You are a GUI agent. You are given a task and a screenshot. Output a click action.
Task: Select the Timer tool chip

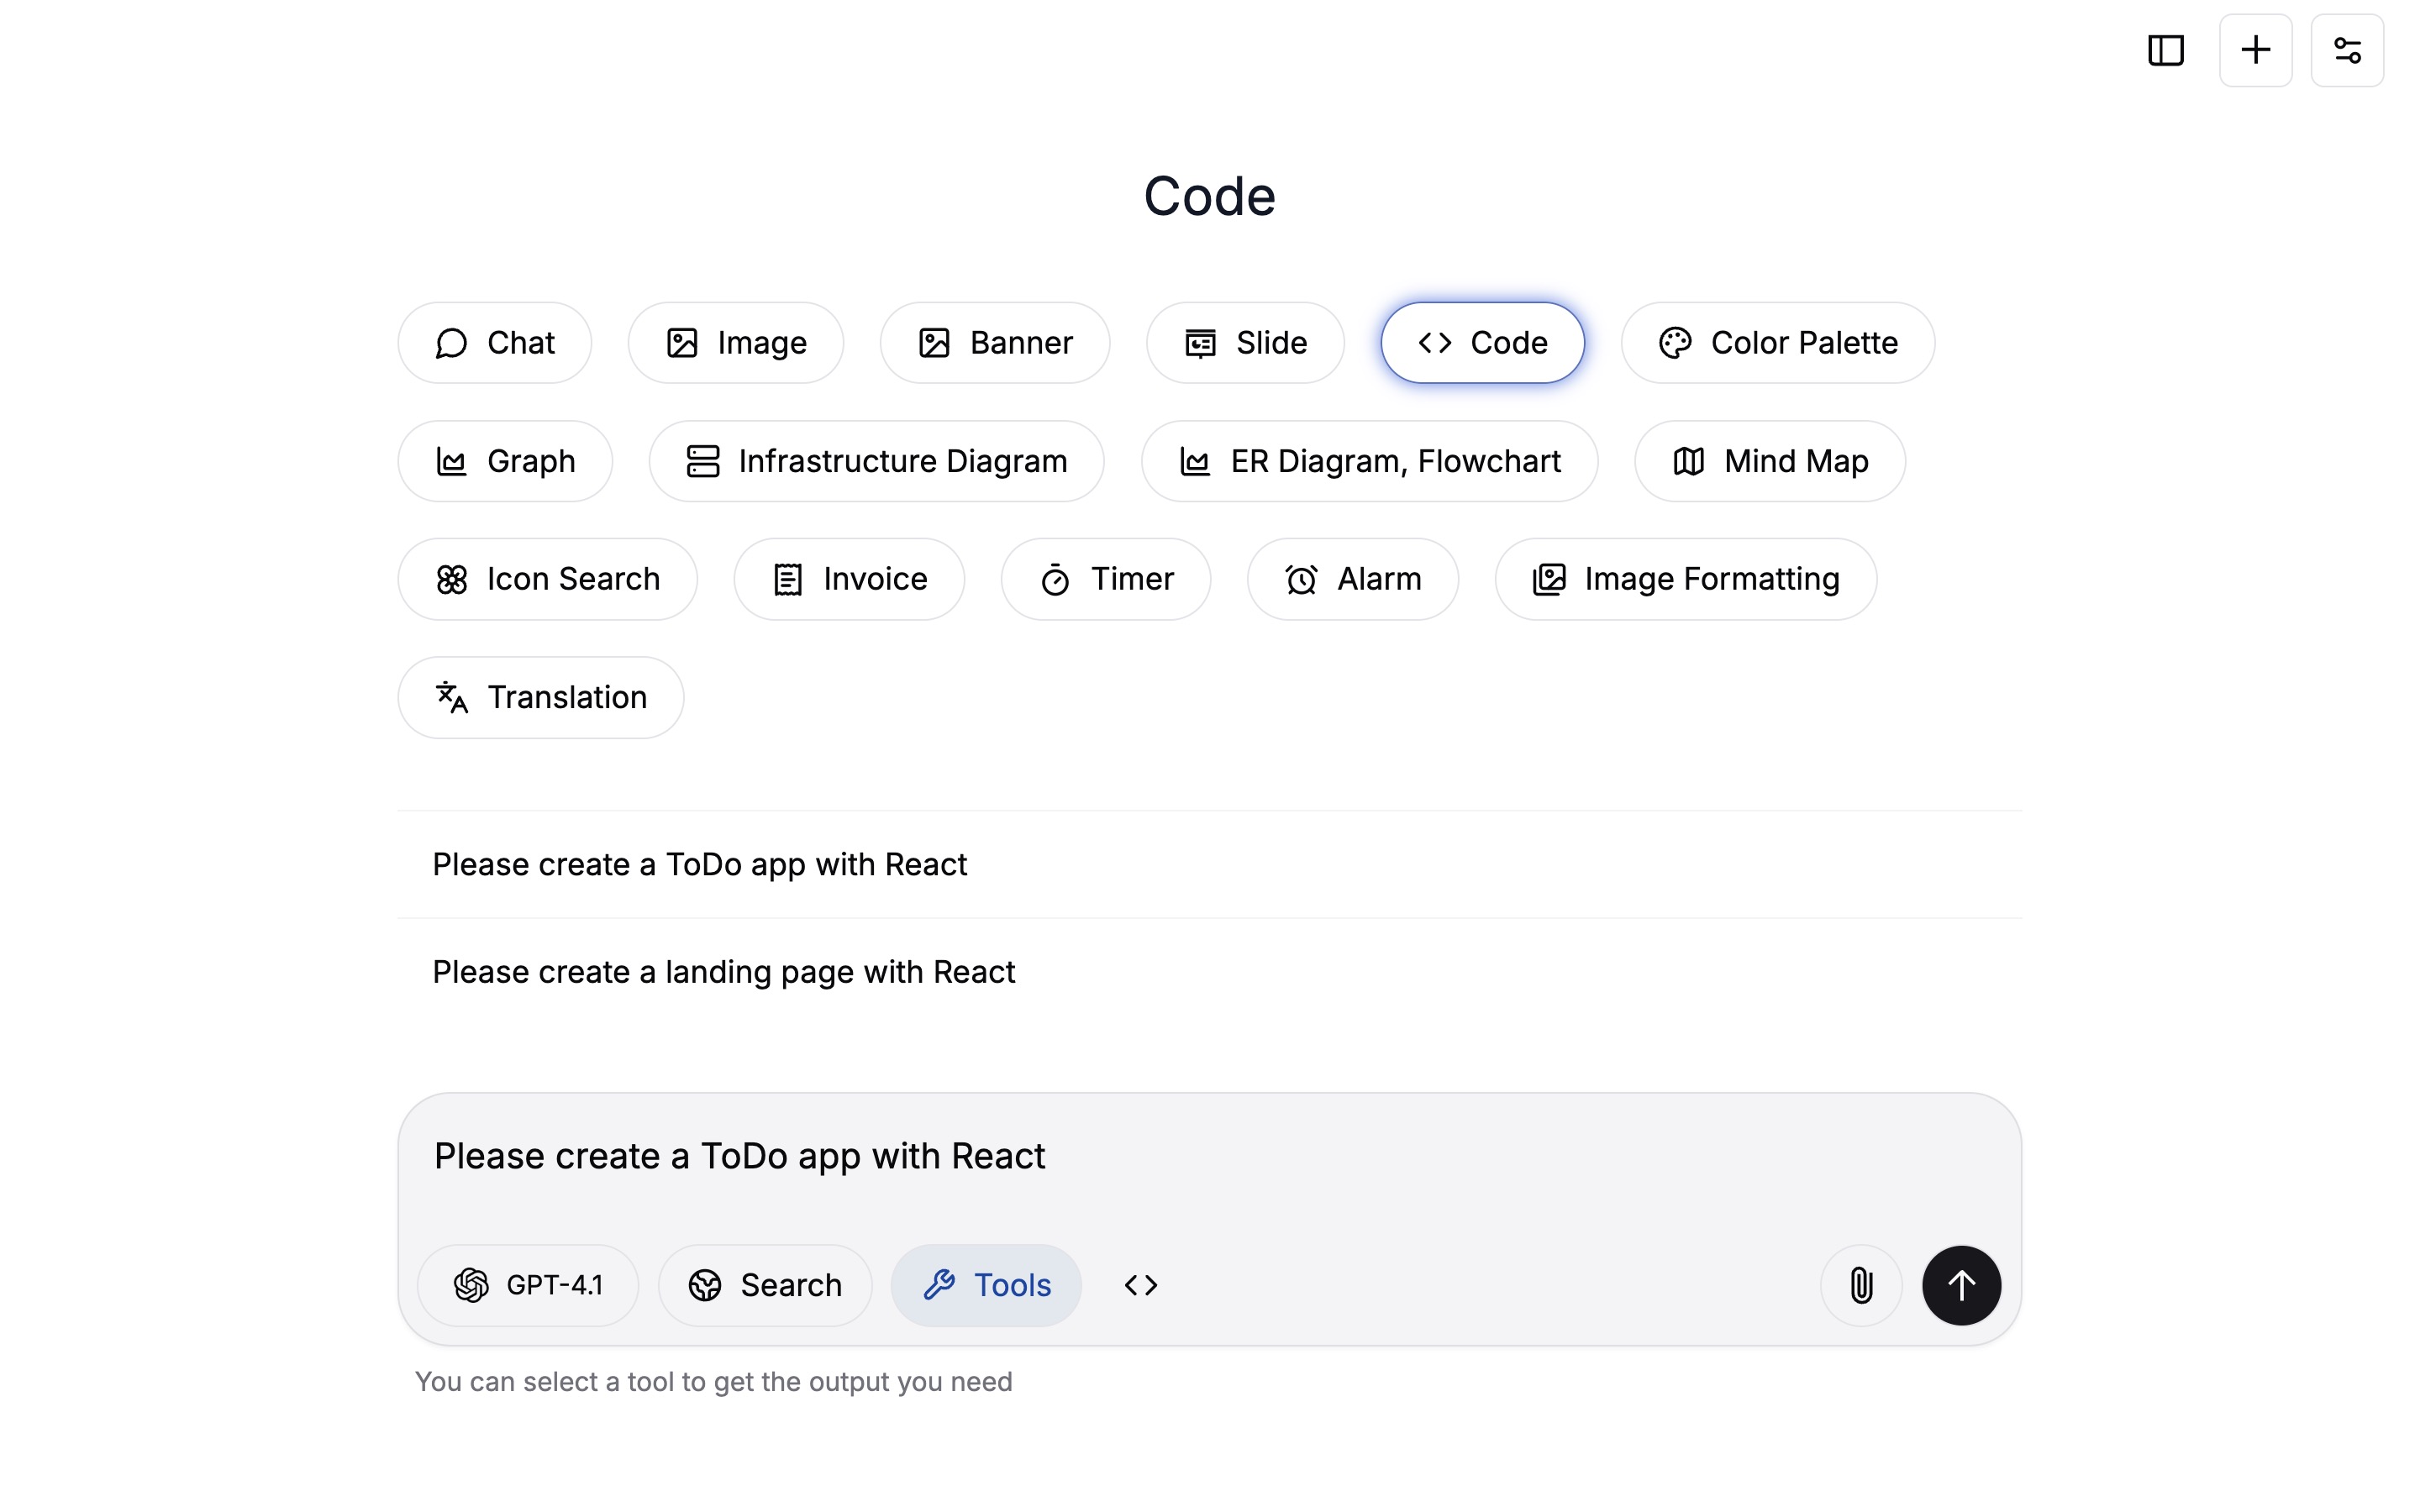click(1105, 579)
